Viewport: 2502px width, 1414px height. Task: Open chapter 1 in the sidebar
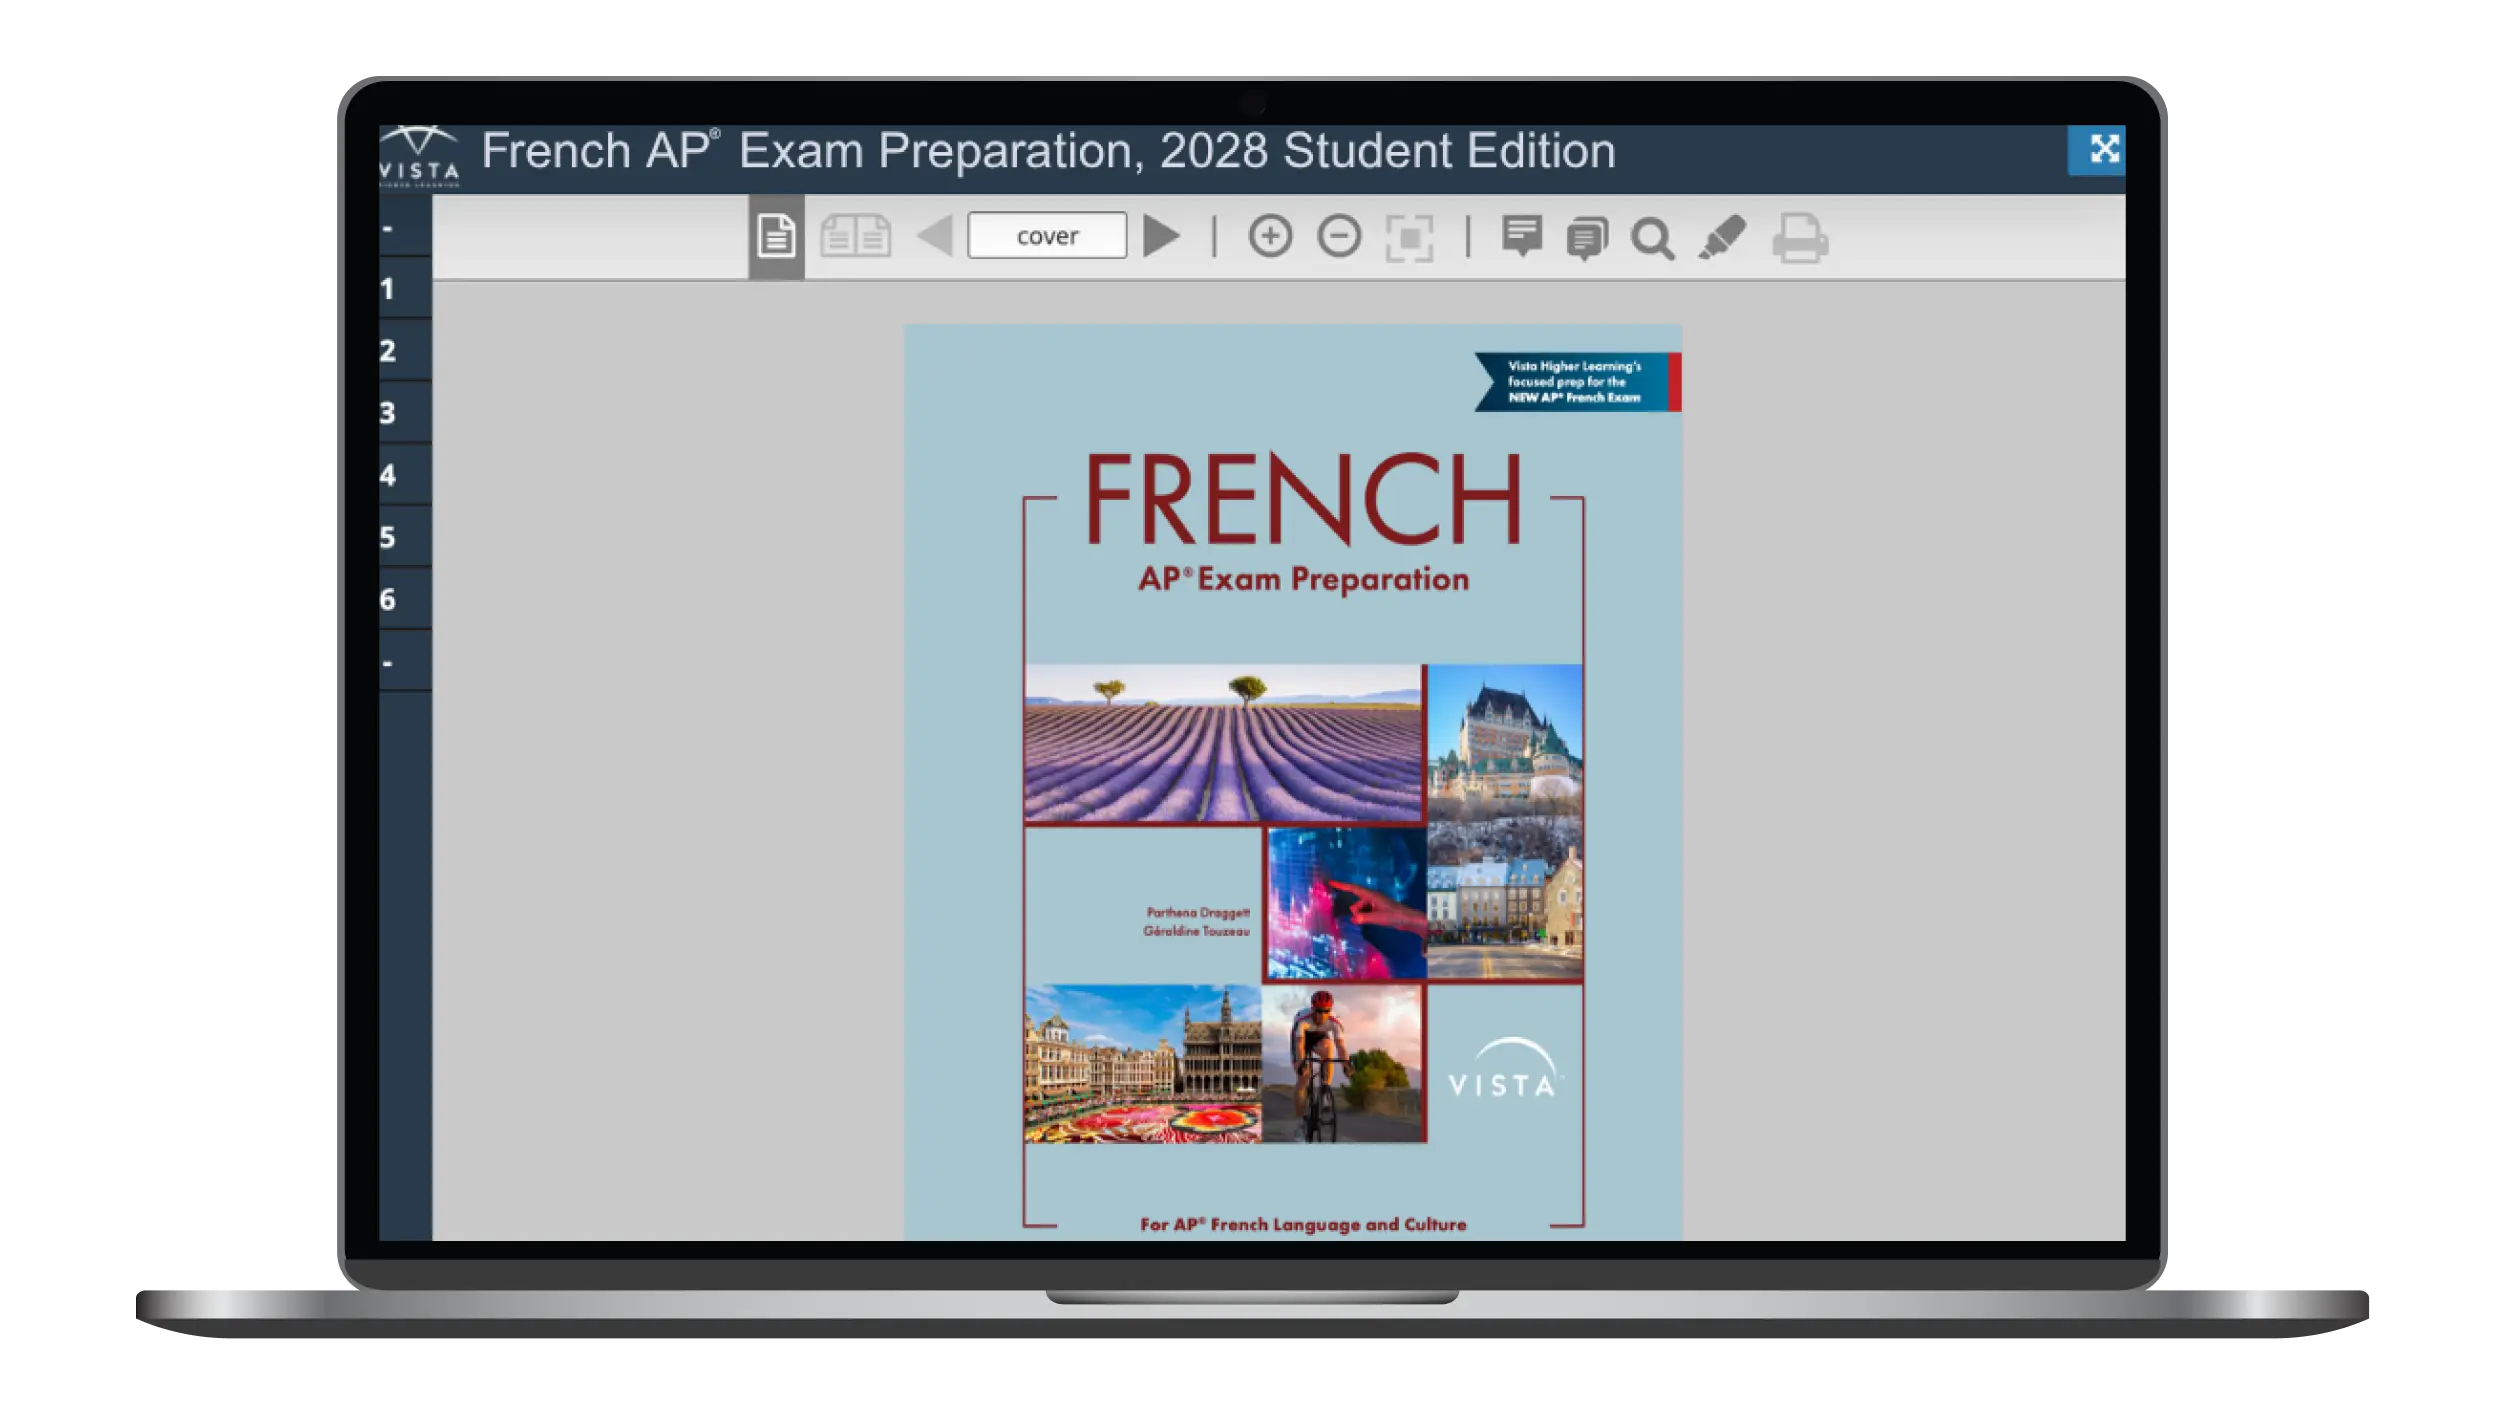[405, 289]
